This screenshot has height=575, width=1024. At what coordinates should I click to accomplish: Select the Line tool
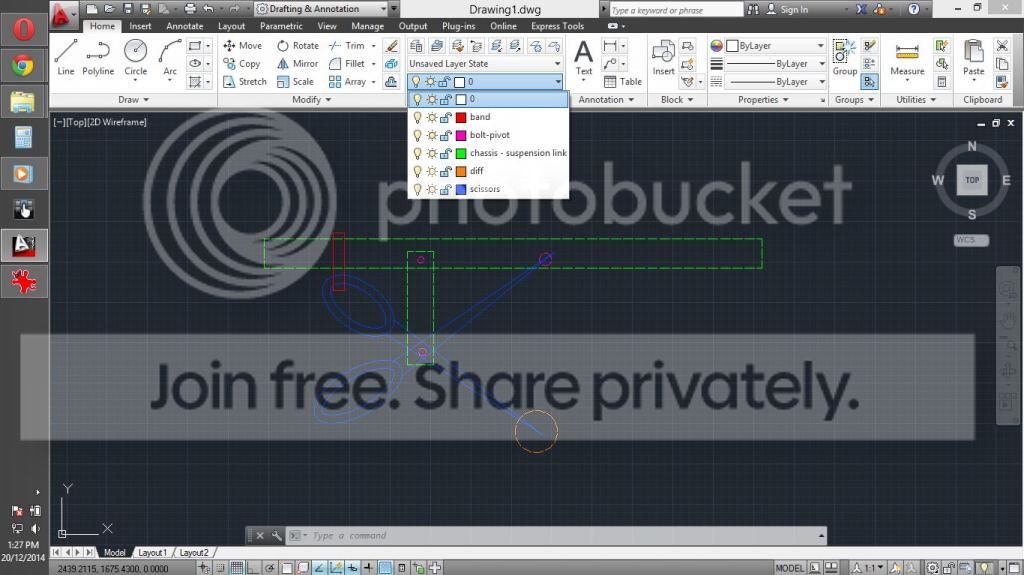point(66,56)
